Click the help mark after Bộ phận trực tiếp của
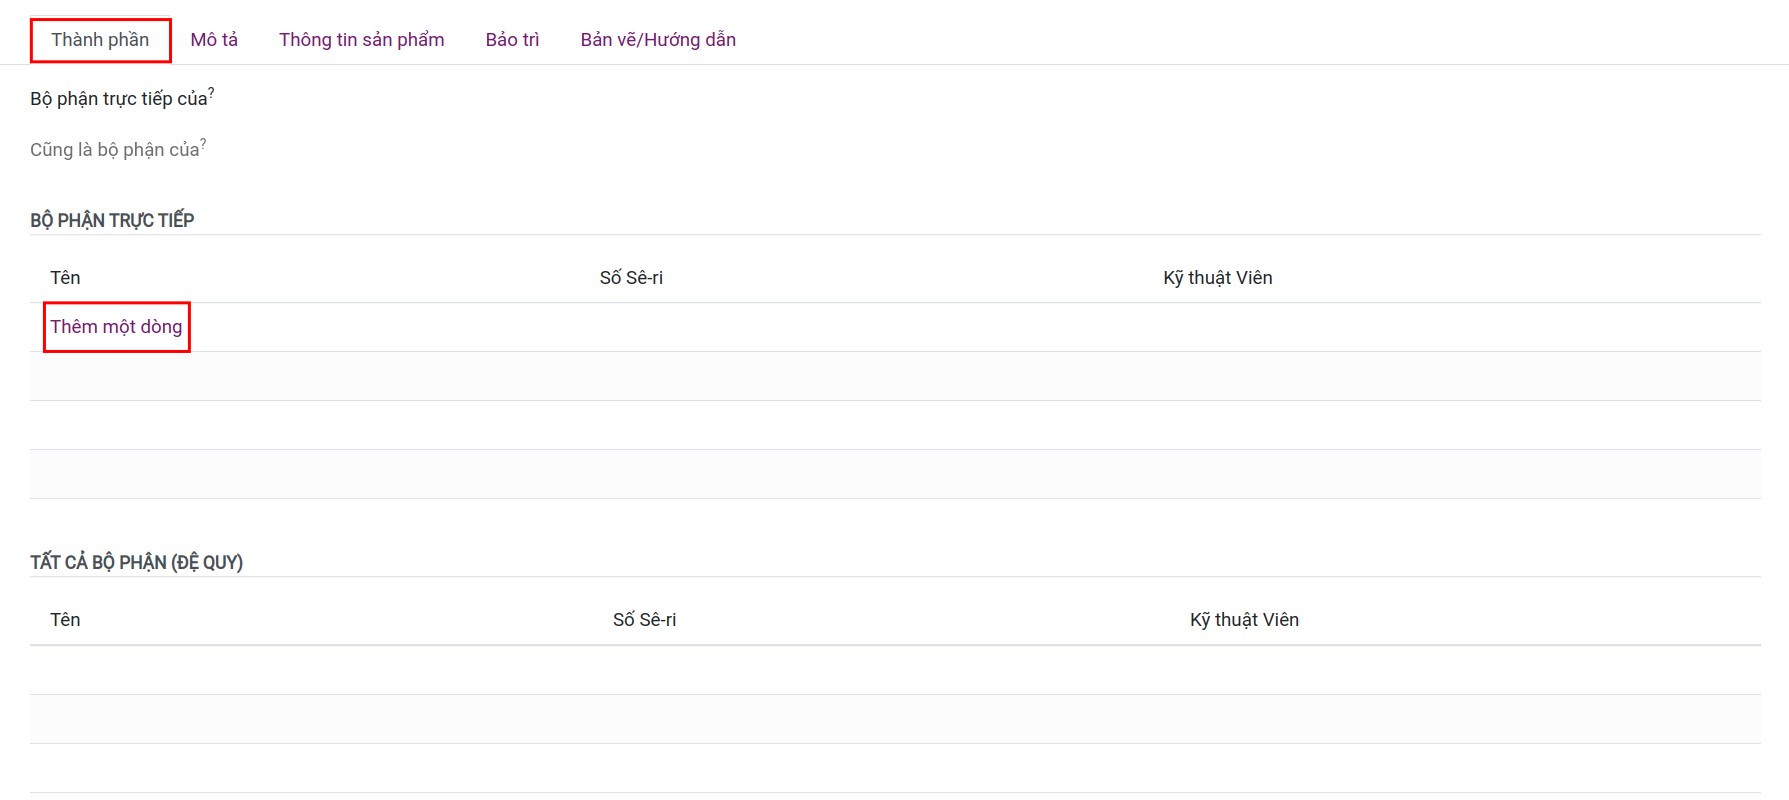 click(211, 92)
